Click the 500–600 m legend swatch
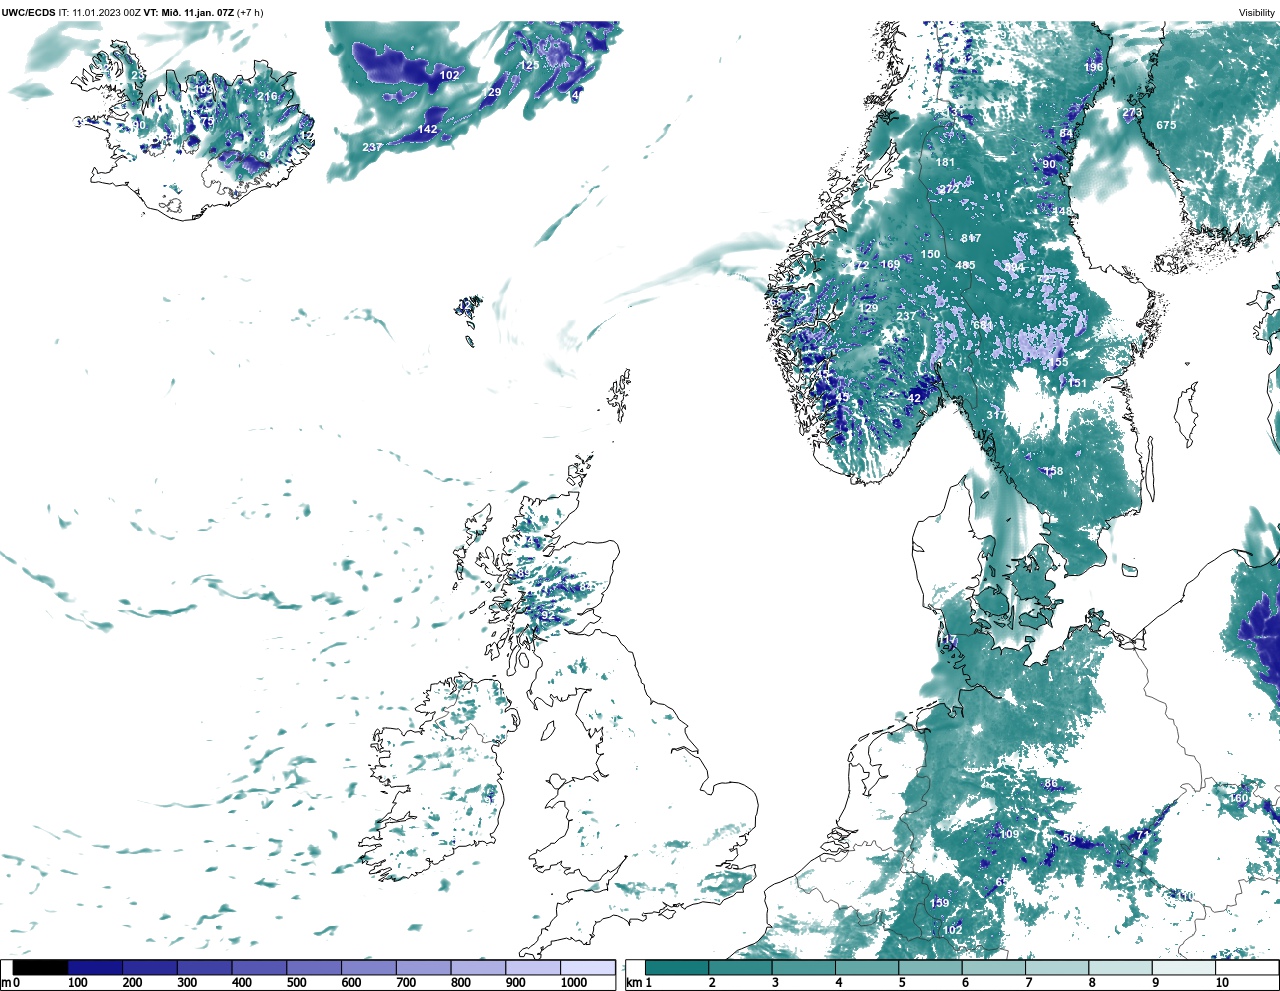The height and width of the screenshot is (991, 1280). click(x=313, y=967)
